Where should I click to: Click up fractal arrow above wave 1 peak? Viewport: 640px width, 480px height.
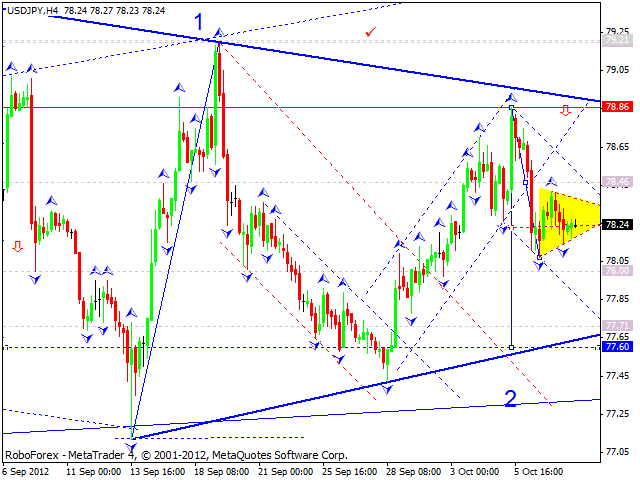click(219, 32)
